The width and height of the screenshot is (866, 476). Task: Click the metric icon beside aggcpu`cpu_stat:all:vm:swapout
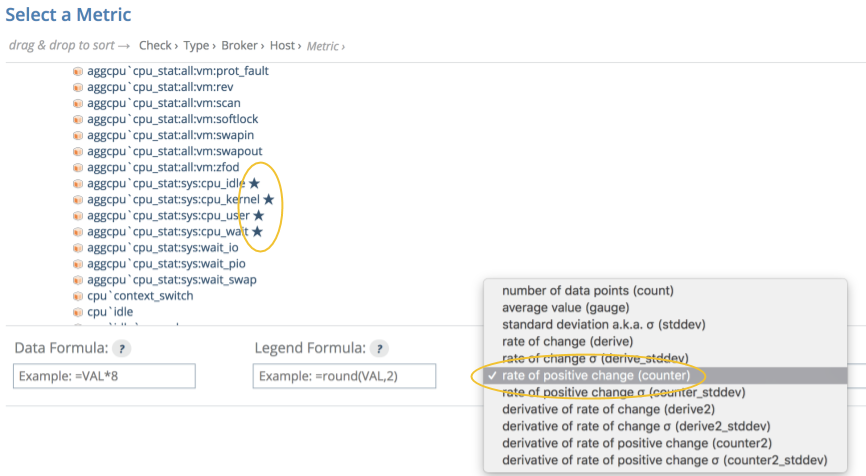(x=78, y=151)
